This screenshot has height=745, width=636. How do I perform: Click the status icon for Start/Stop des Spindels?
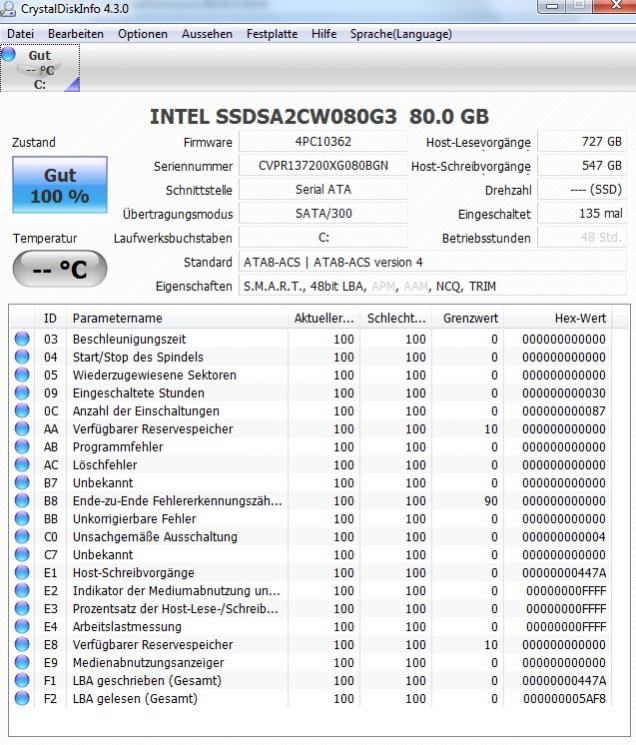pos(22,357)
